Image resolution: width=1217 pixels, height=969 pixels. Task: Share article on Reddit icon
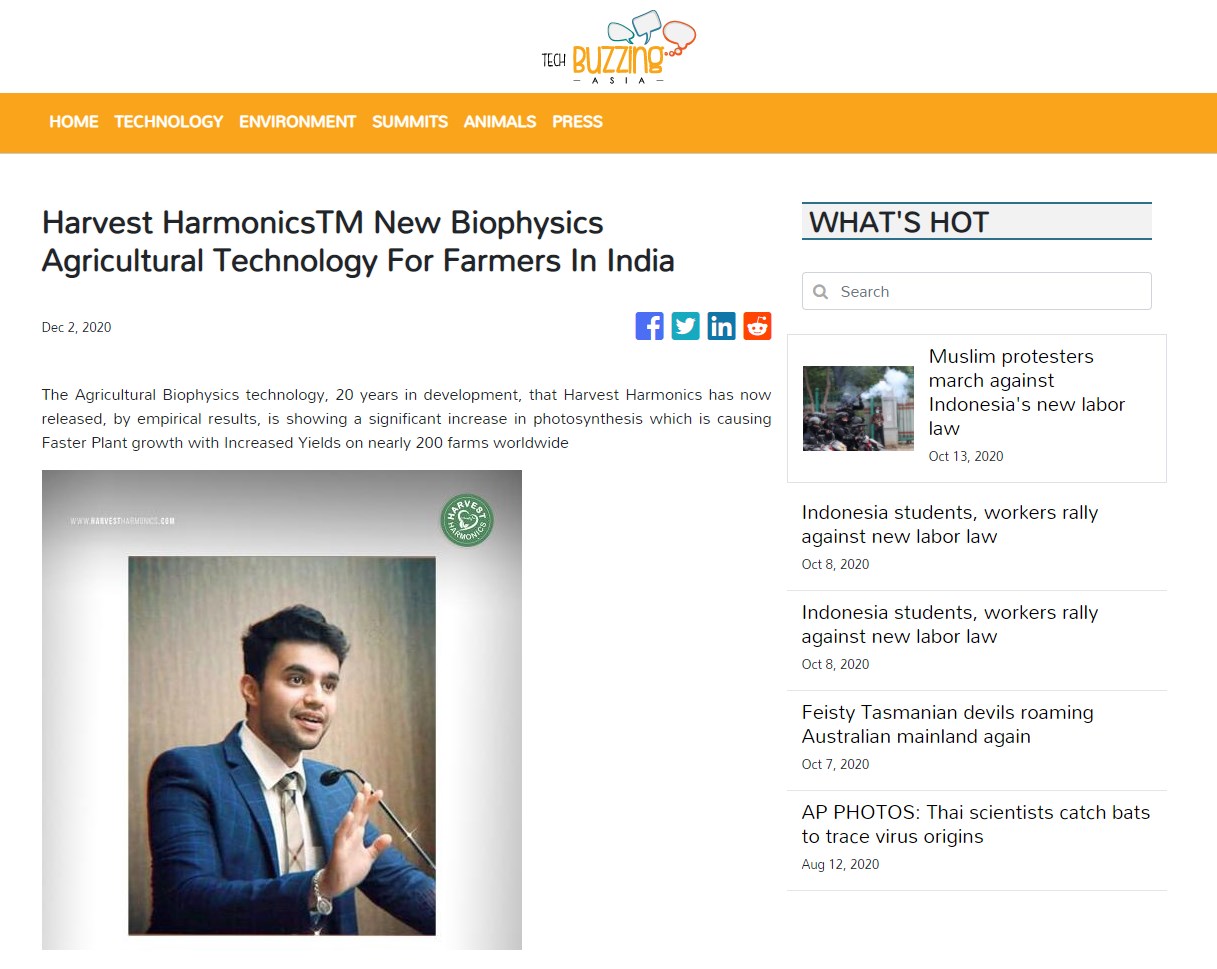(758, 326)
